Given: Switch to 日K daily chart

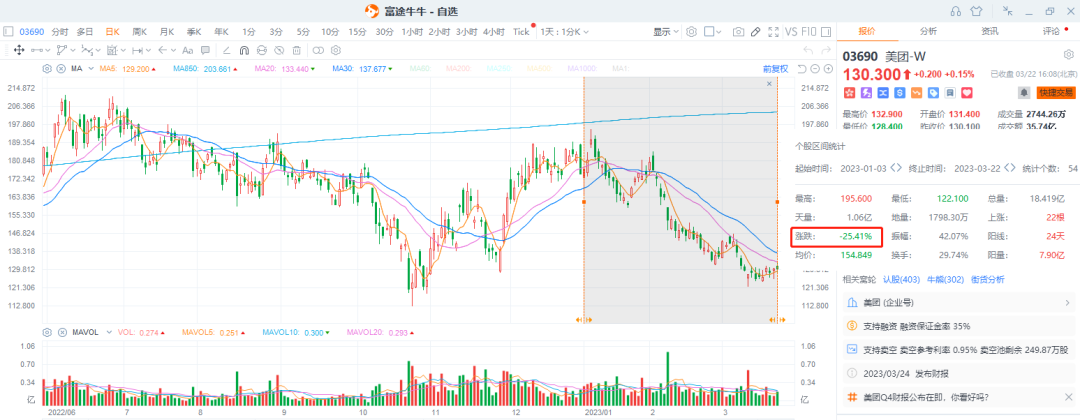Looking at the screenshot, I should tap(112, 32).
